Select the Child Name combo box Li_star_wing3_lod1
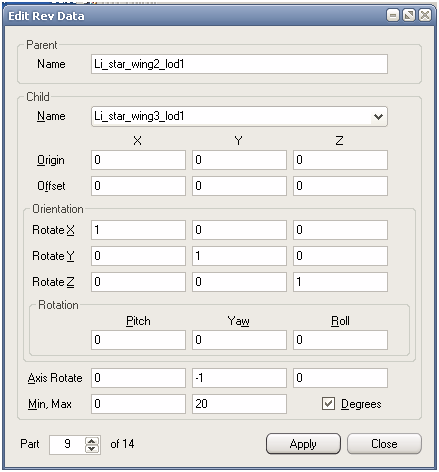This screenshot has height=472, width=439. tap(239, 117)
